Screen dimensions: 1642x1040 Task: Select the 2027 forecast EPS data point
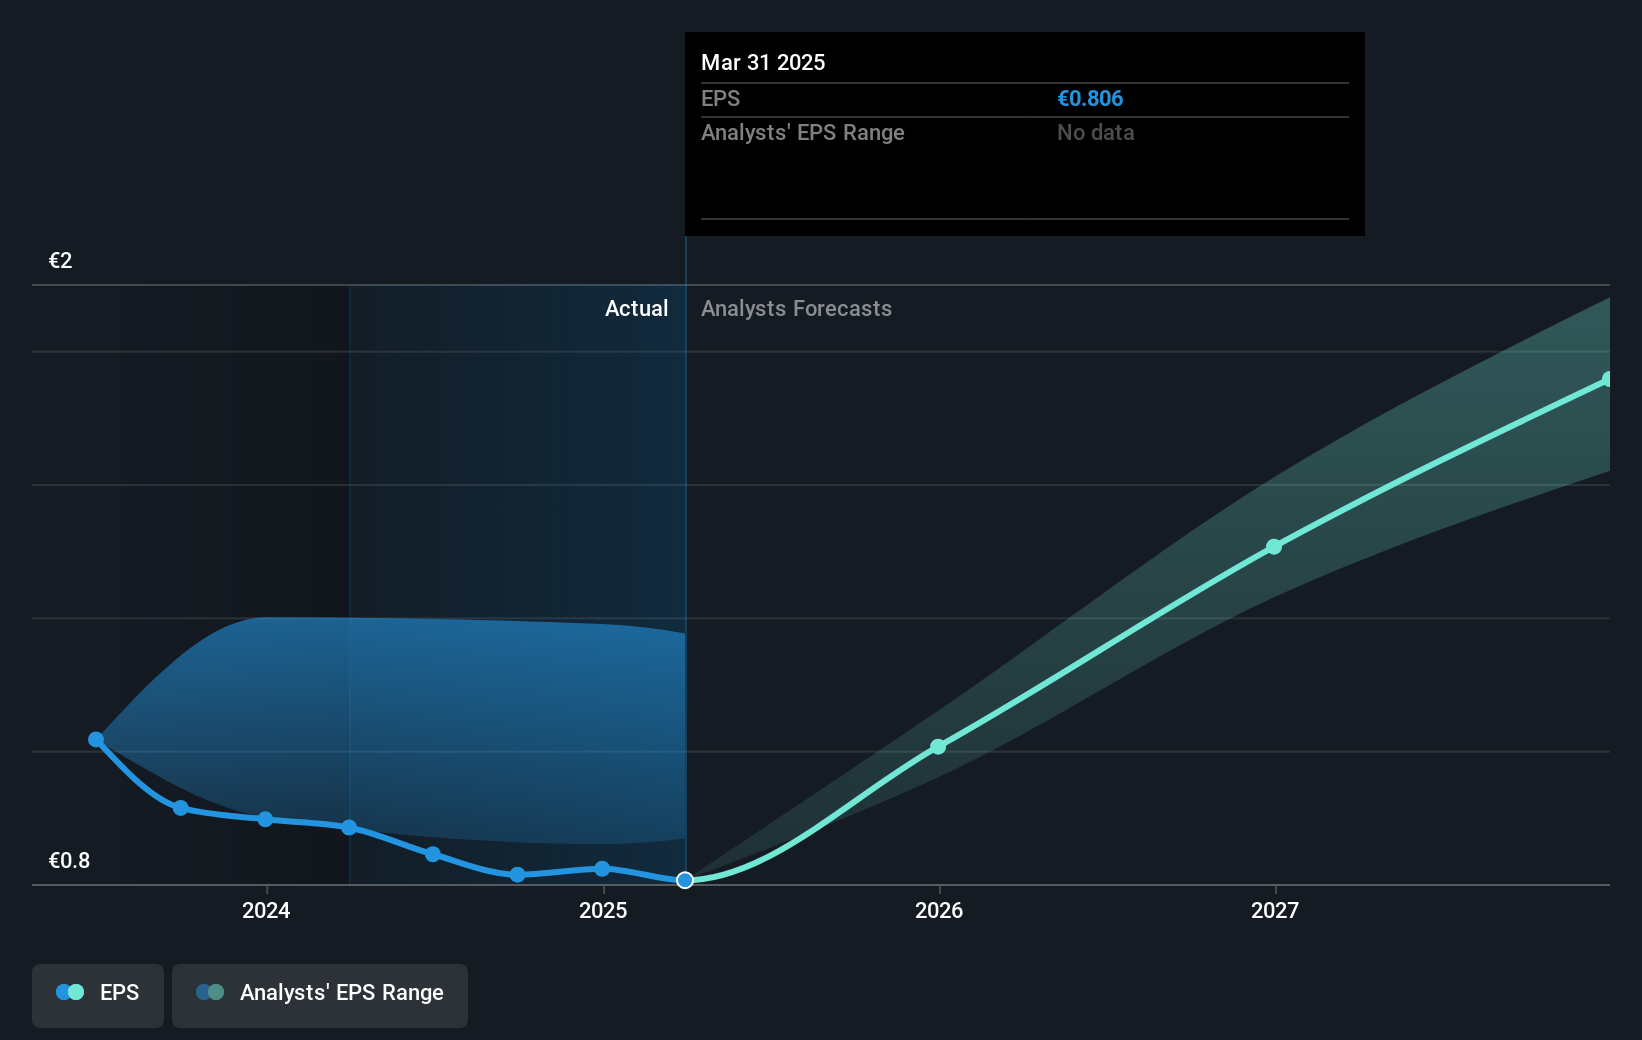(x=1274, y=547)
